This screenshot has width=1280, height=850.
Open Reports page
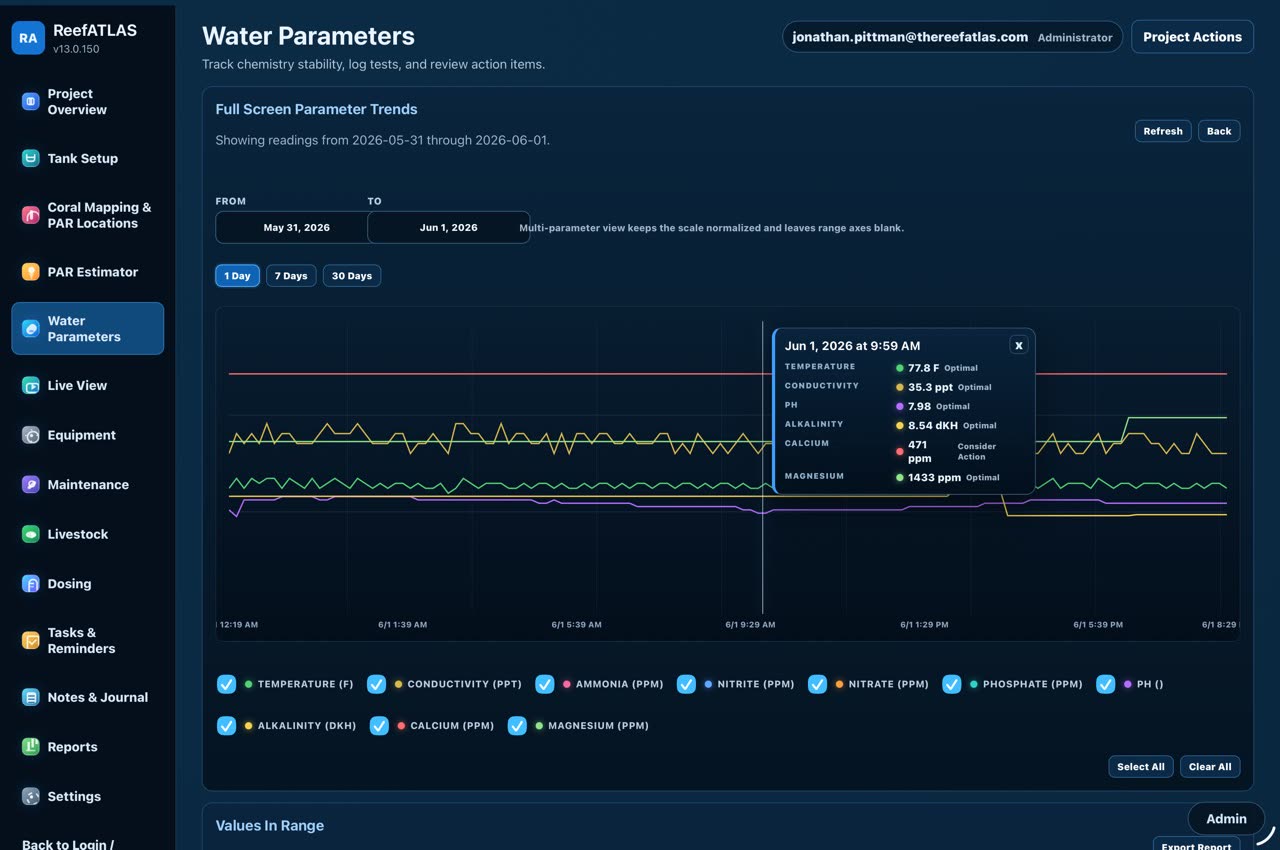click(88, 747)
